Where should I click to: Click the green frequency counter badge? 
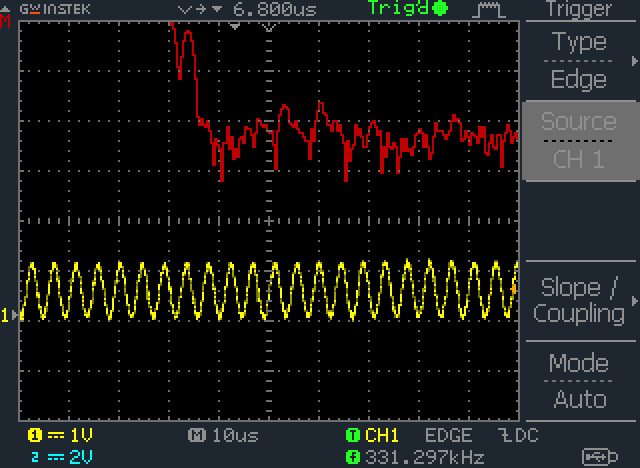(353, 457)
